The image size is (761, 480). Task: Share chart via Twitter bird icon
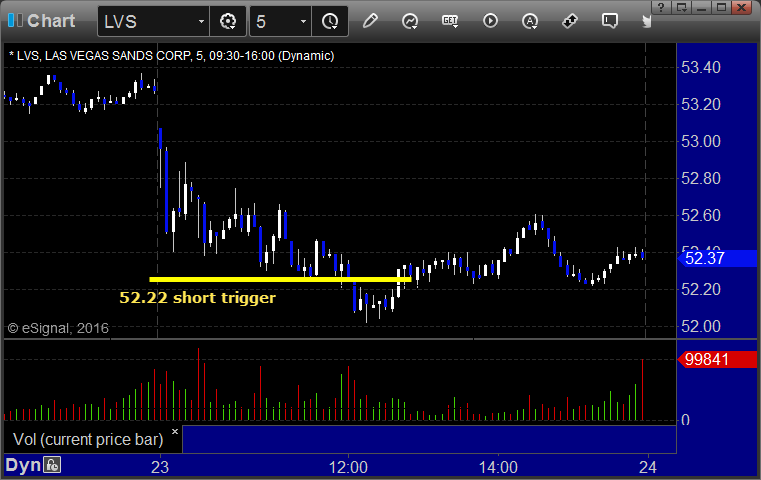(x=646, y=21)
